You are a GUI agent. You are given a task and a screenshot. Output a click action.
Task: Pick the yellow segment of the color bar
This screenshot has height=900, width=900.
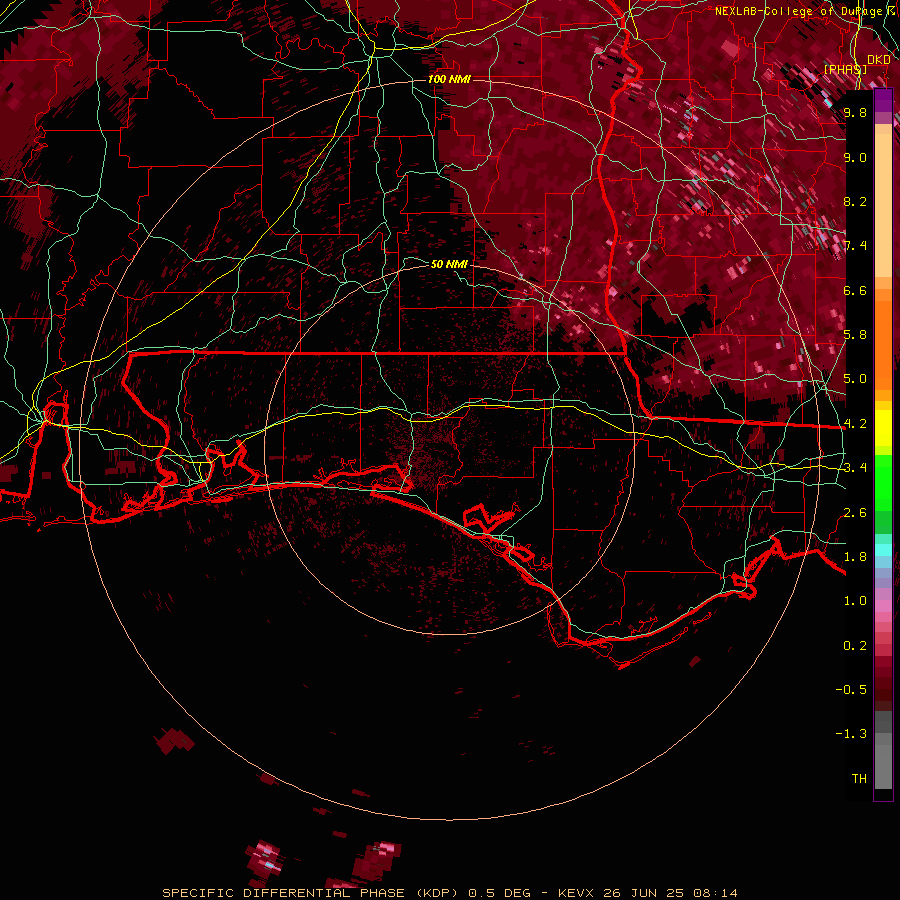tap(883, 428)
